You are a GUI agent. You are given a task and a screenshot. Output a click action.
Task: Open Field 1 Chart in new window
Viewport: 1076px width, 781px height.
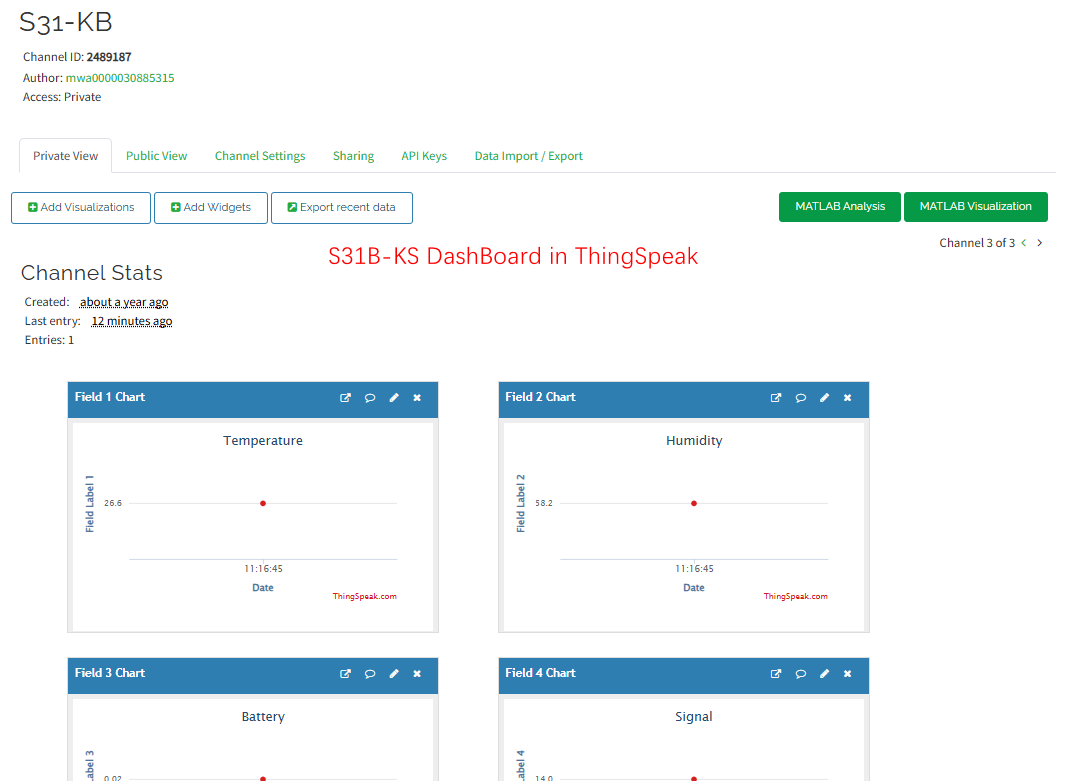coord(345,398)
